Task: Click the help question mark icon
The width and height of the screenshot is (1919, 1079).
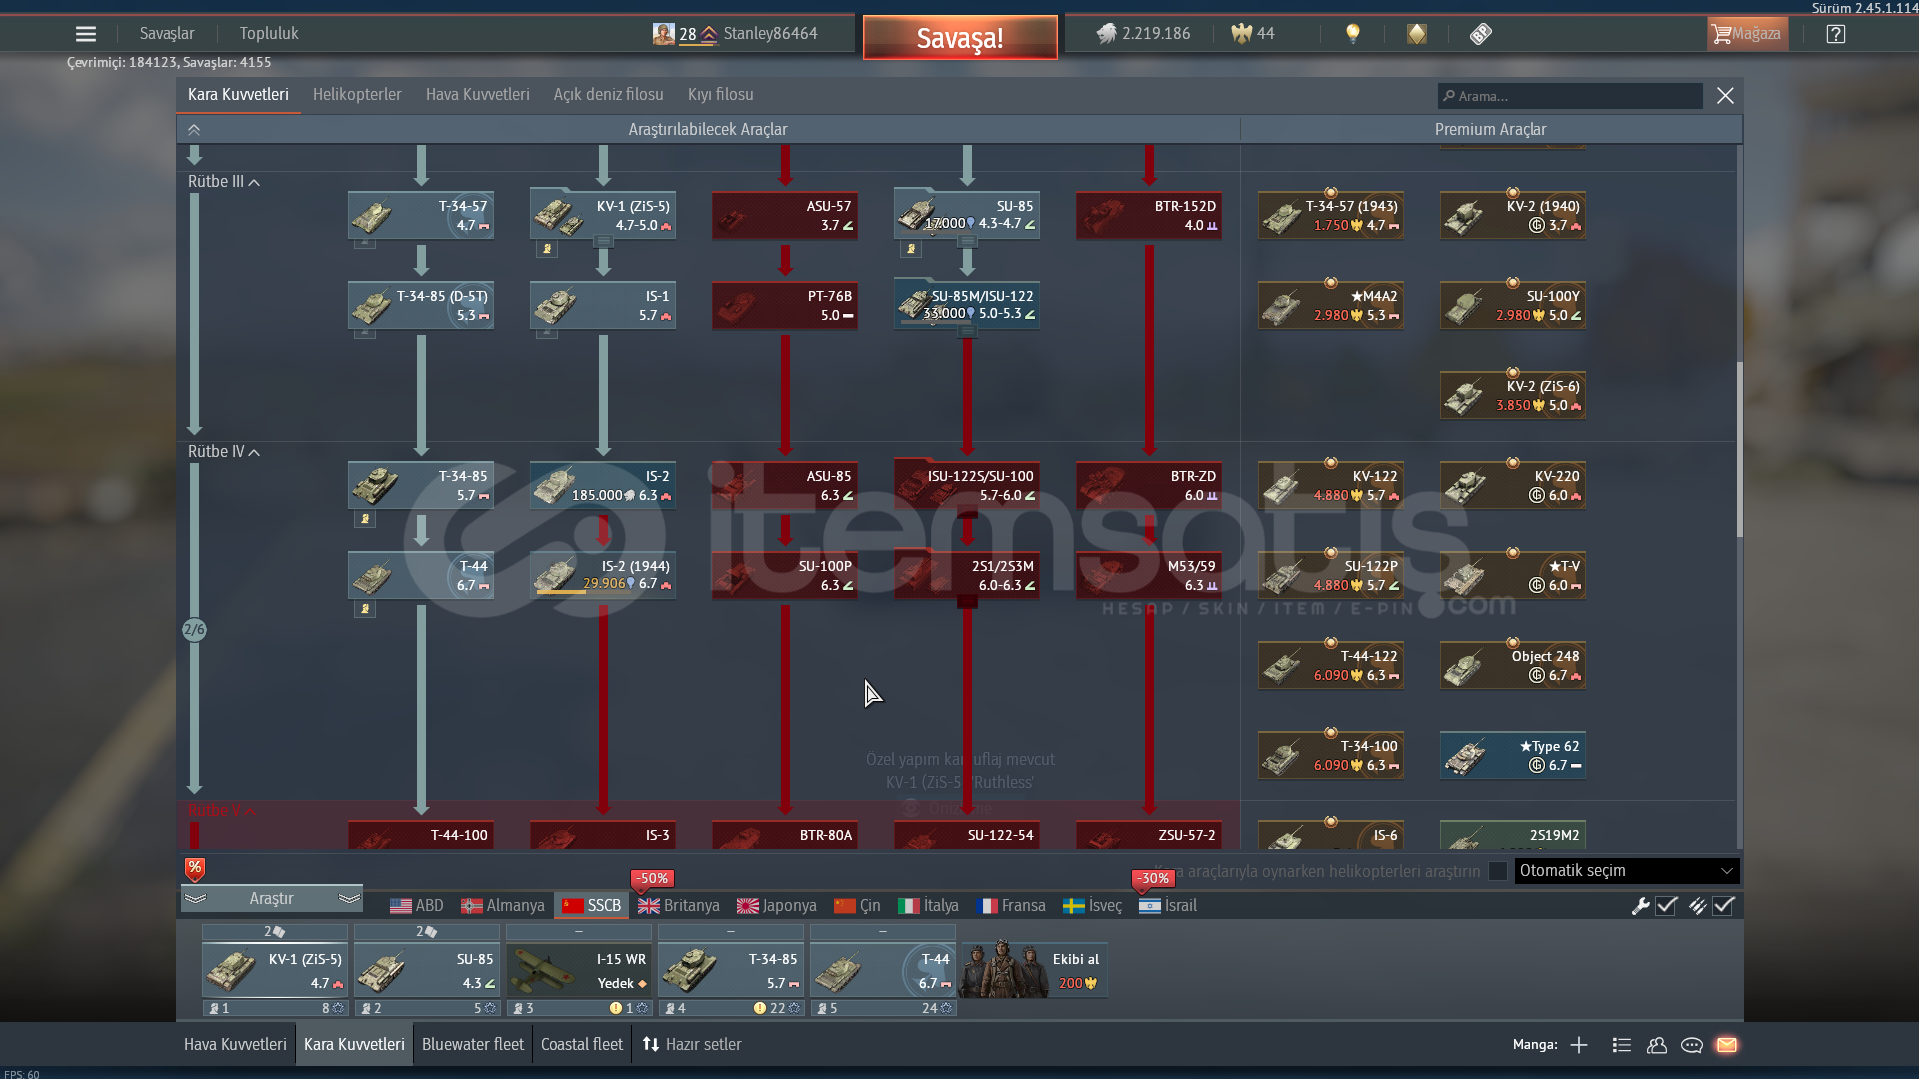Action: (x=1835, y=34)
